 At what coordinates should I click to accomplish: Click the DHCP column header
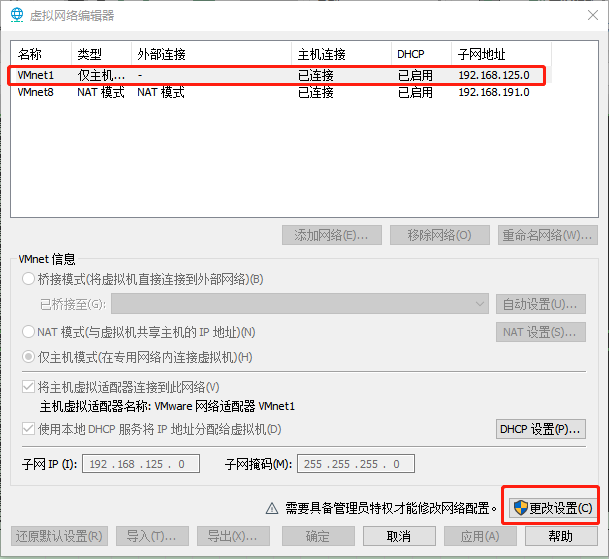click(x=421, y=54)
